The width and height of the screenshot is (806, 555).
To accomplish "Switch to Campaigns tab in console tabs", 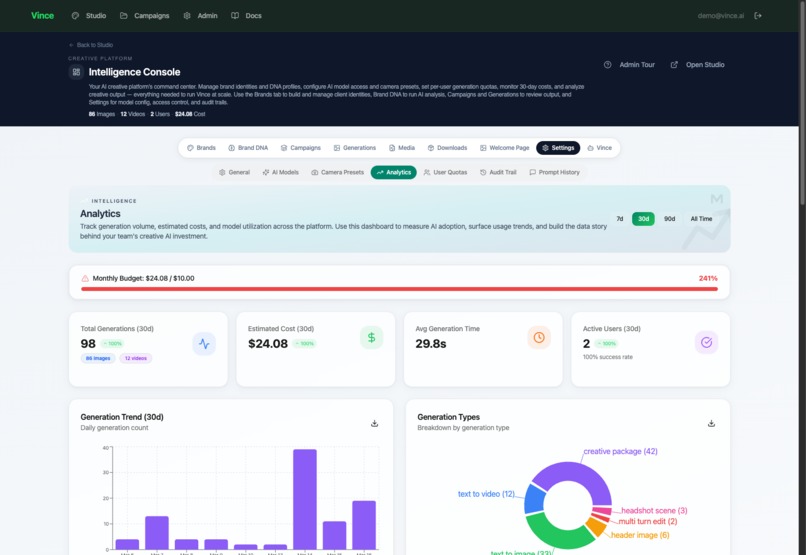I will click(301, 148).
